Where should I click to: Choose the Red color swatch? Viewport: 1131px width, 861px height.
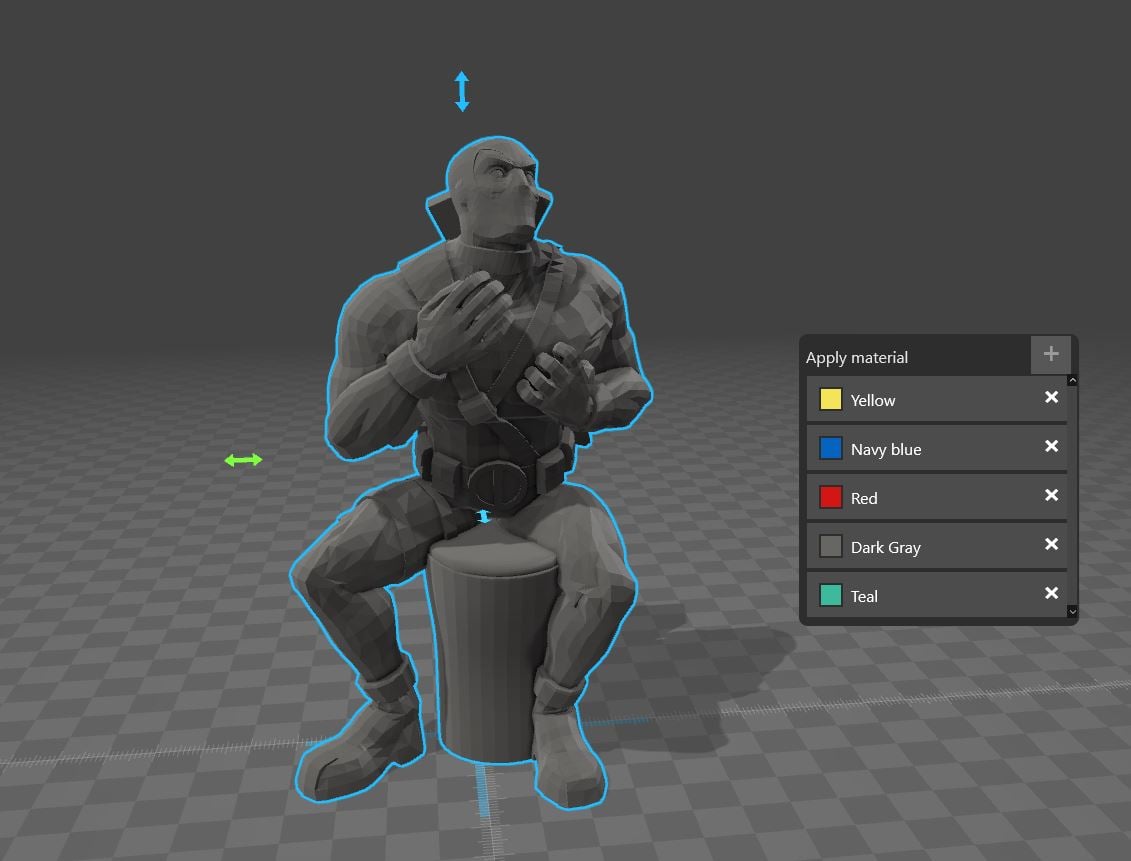830,498
